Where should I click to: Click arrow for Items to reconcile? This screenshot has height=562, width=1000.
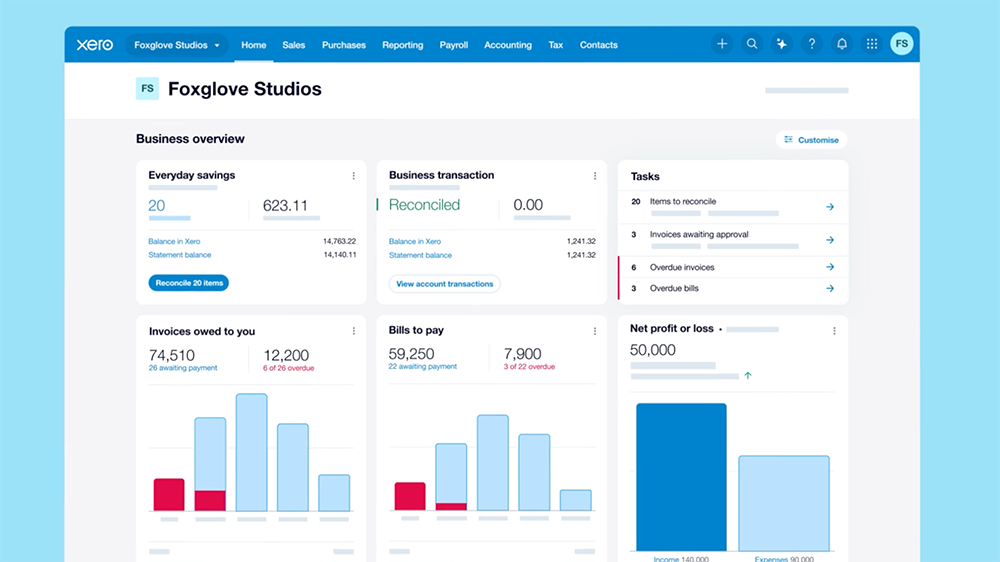pos(830,207)
